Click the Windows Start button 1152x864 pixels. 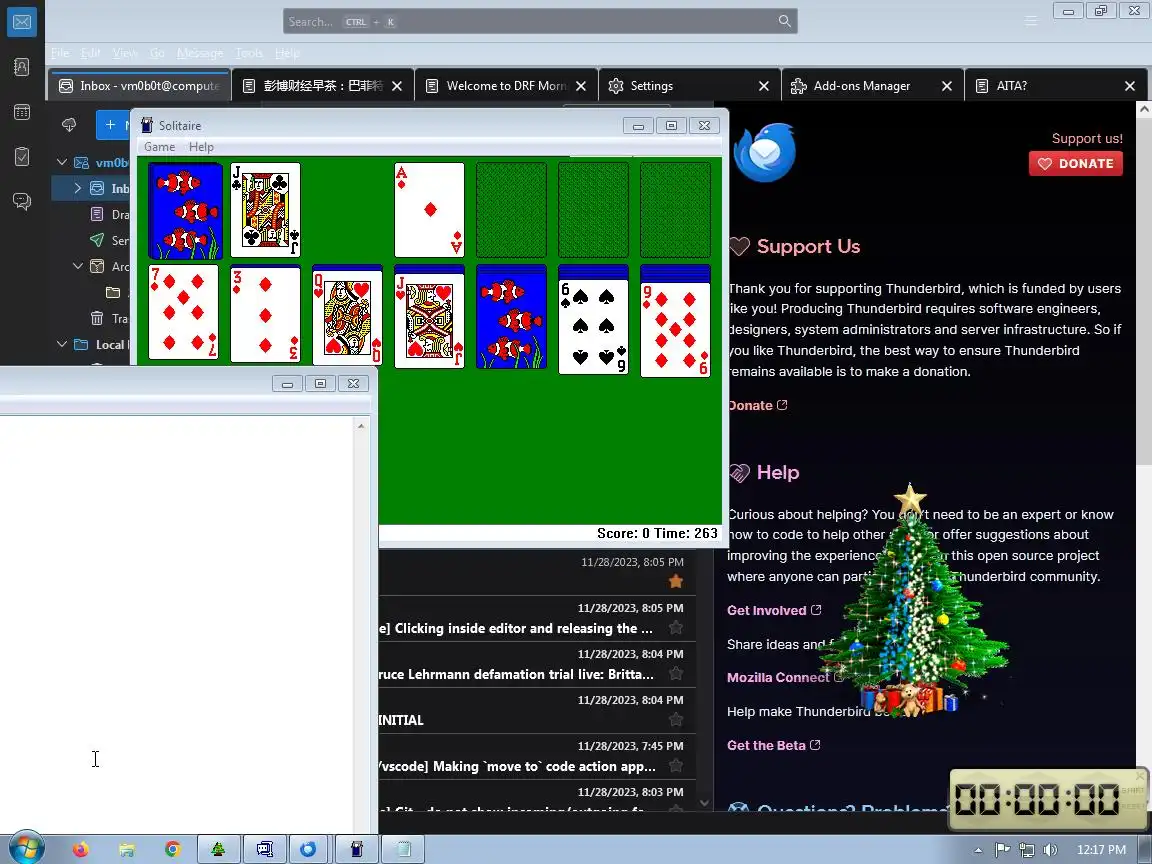point(26,849)
